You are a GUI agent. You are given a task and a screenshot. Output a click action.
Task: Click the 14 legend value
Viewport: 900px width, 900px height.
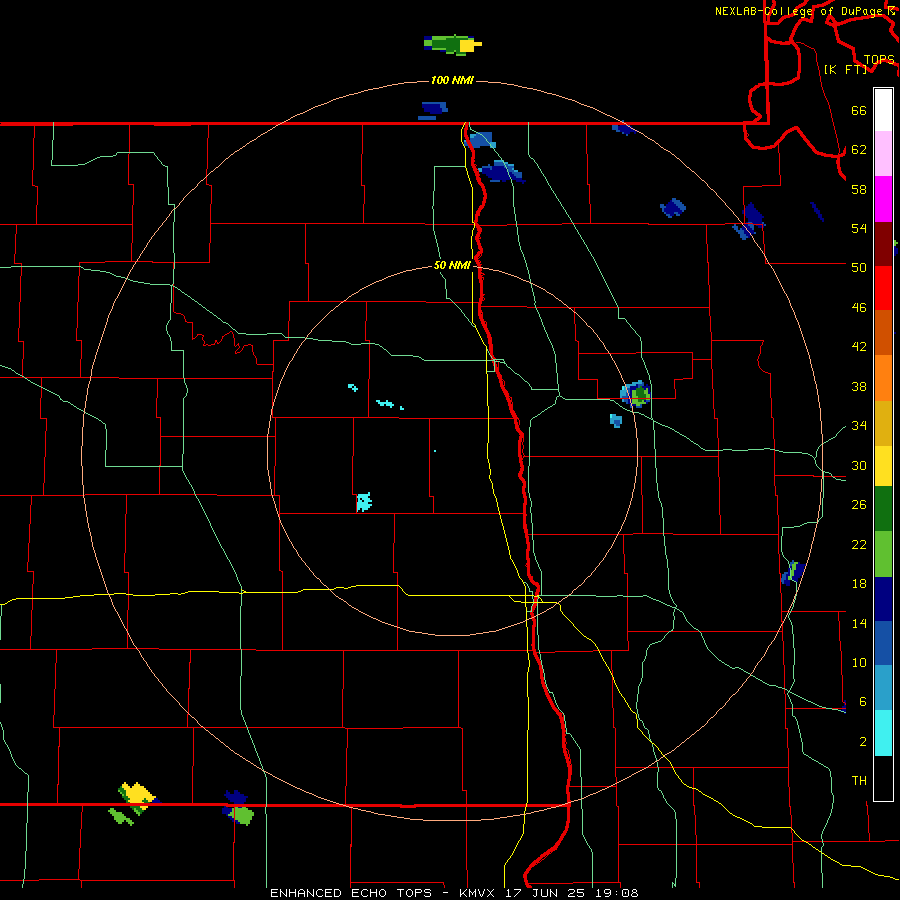859,623
